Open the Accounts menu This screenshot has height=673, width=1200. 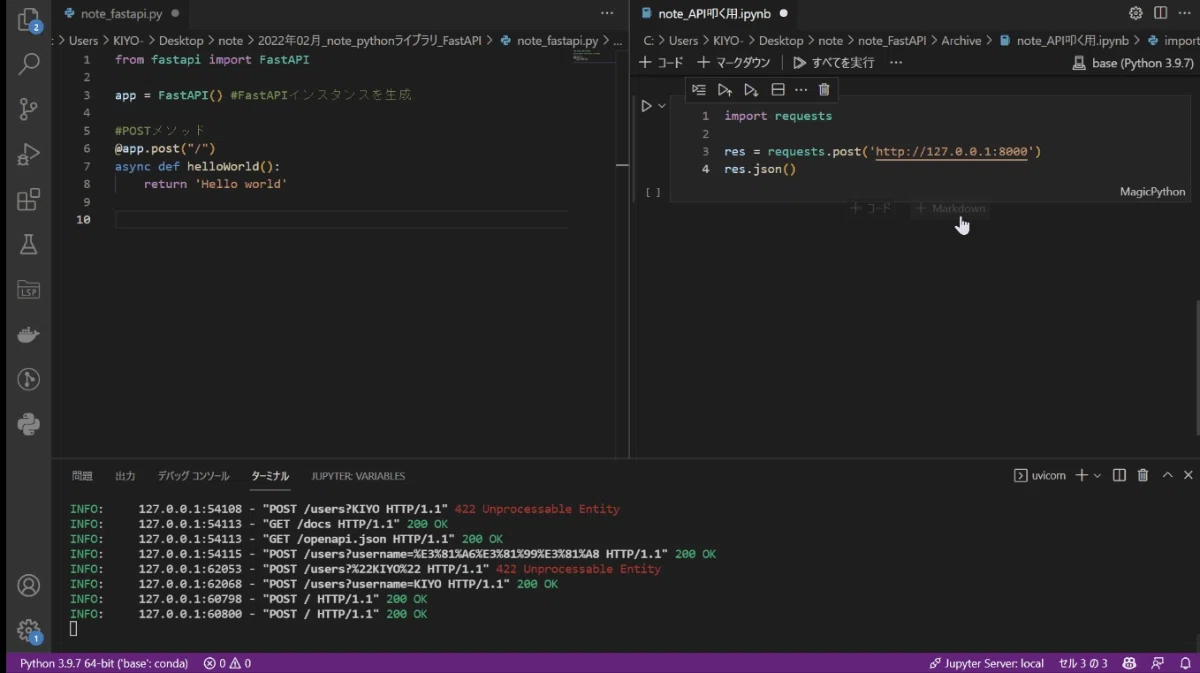pos(29,585)
